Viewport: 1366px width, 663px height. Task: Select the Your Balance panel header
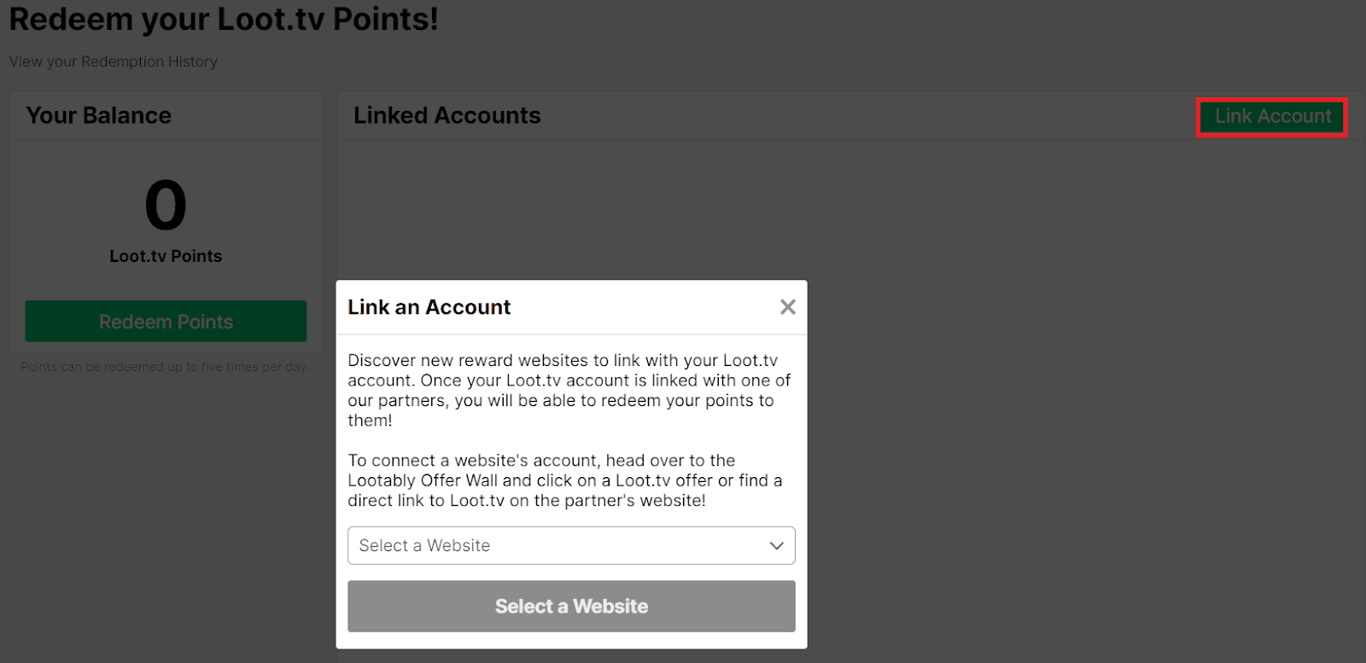point(99,116)
